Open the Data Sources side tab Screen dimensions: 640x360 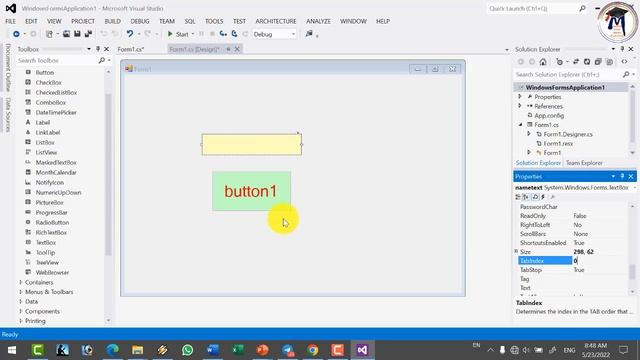pos(8,115)
